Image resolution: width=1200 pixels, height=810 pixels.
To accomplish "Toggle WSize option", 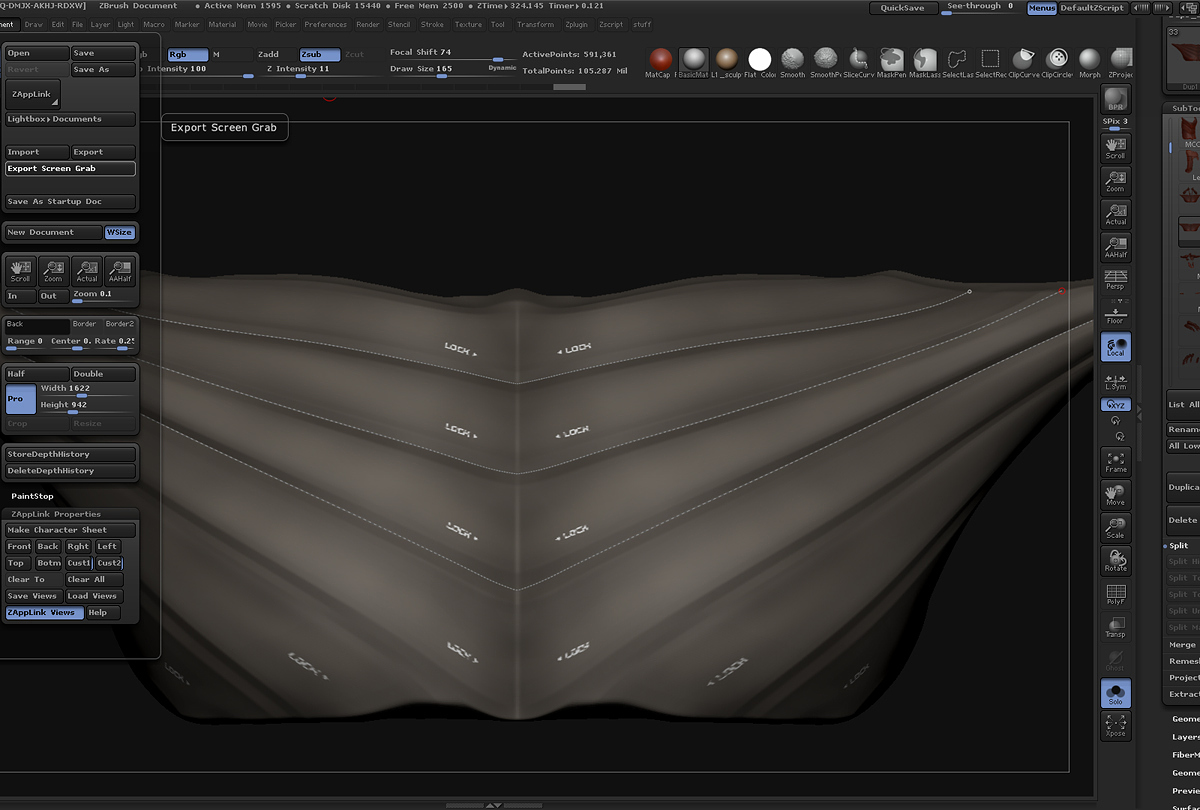I will 120,232.
